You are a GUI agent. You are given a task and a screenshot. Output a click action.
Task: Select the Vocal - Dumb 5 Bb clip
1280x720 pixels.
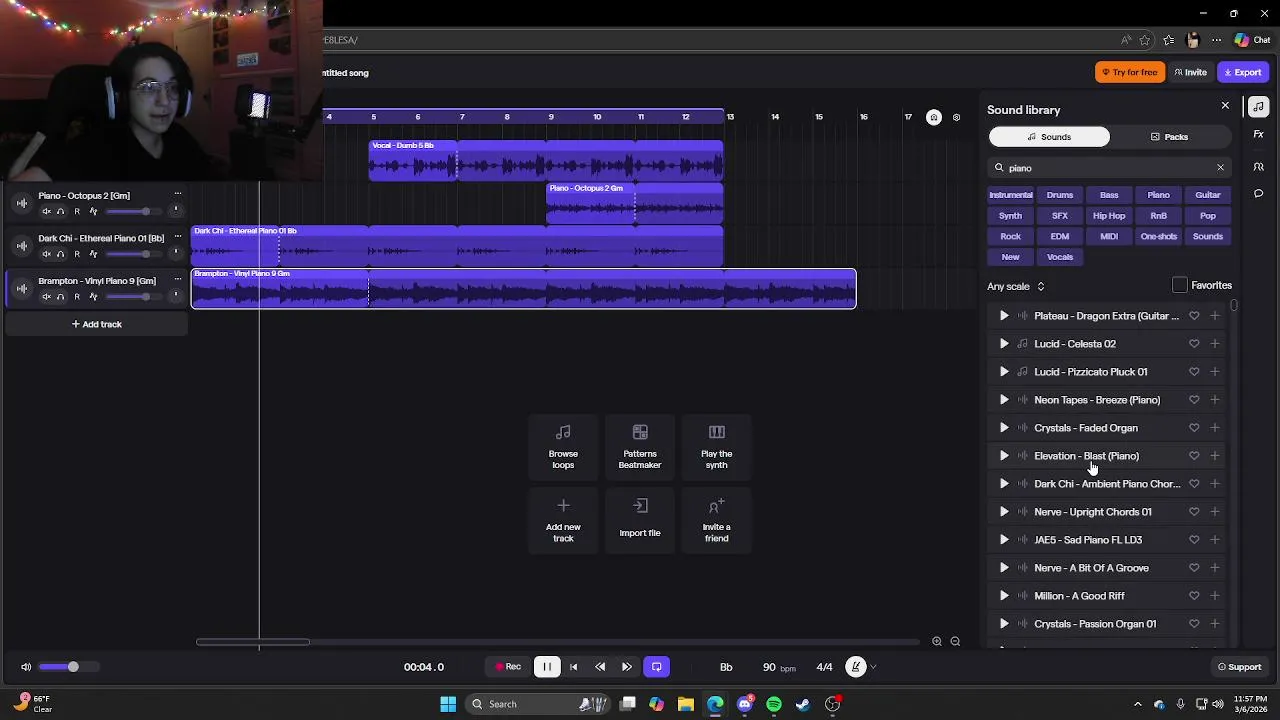click(546, 160)
